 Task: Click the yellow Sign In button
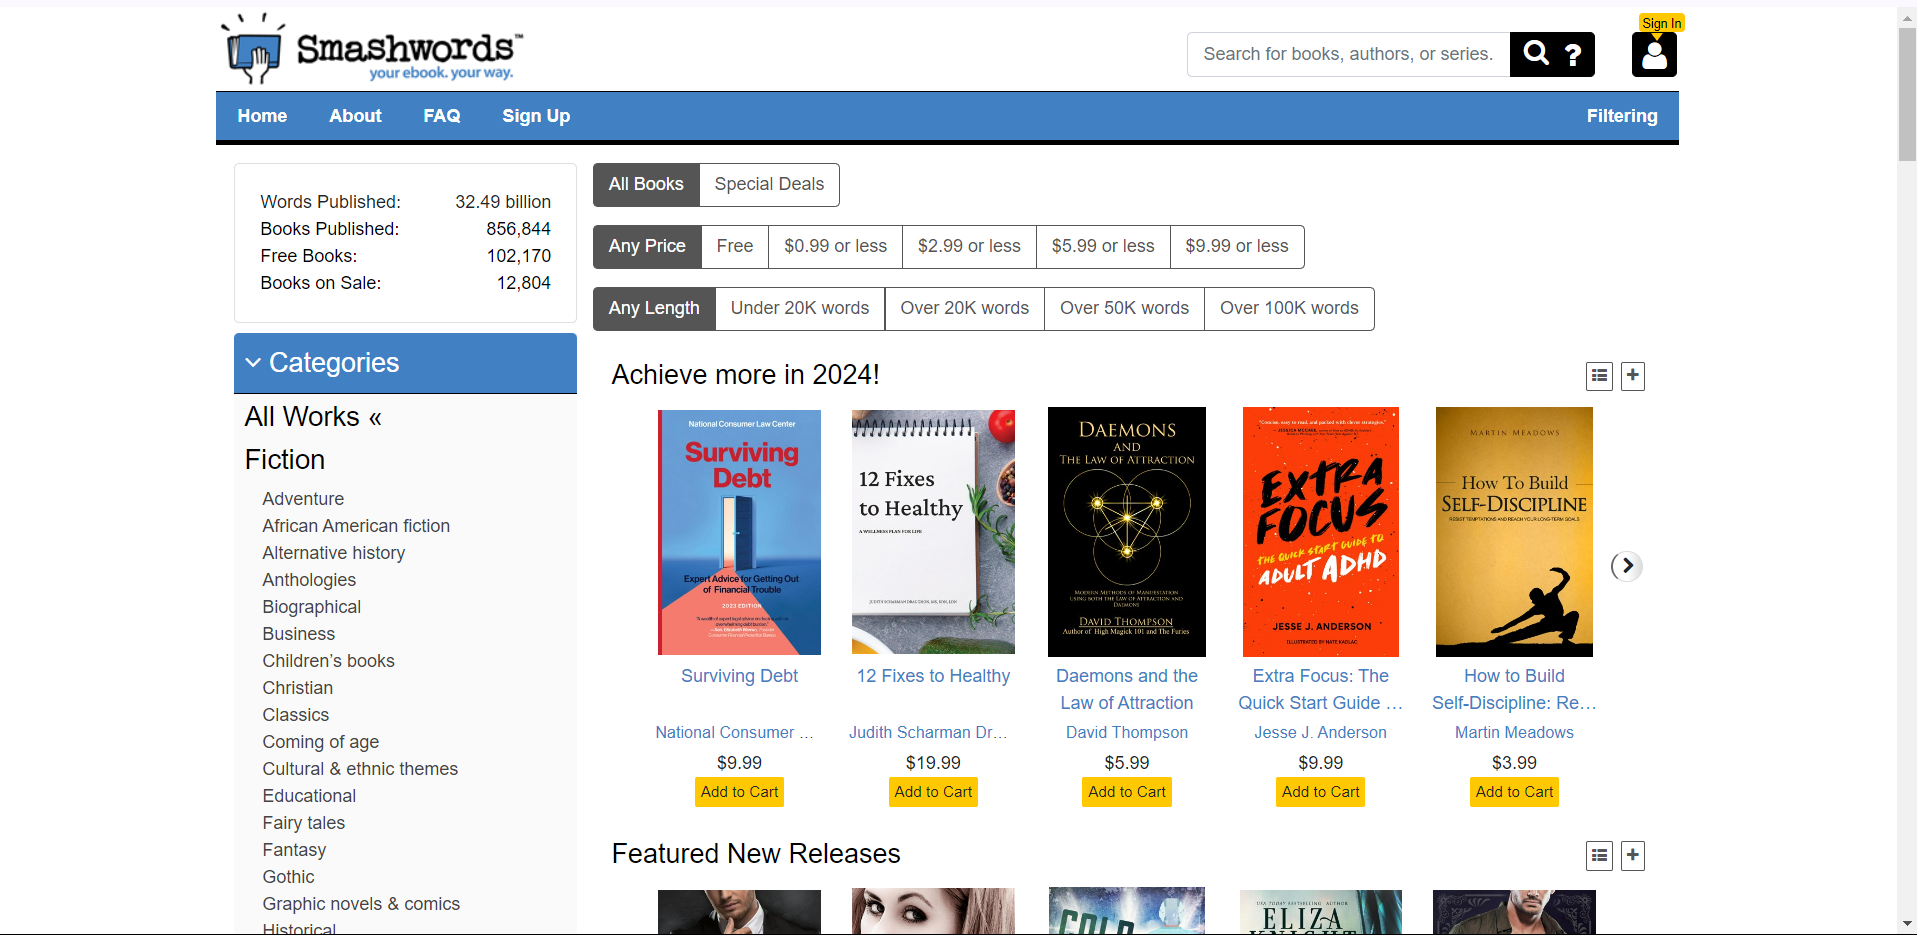(1662, 23)
